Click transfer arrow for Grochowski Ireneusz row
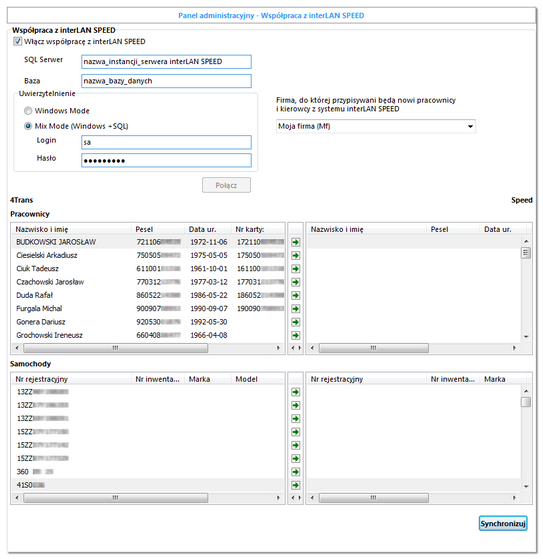This screenshot has width=543, height=559. tap(295, 335)
